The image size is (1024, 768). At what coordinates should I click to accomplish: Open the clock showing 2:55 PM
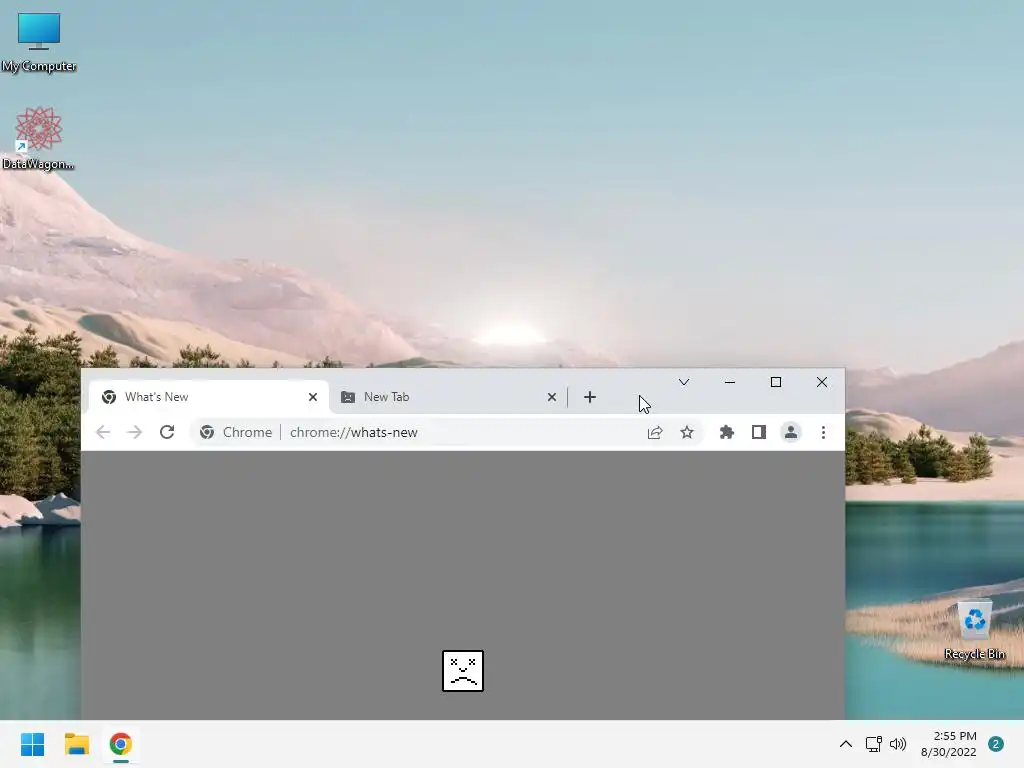tap(949, 744)
